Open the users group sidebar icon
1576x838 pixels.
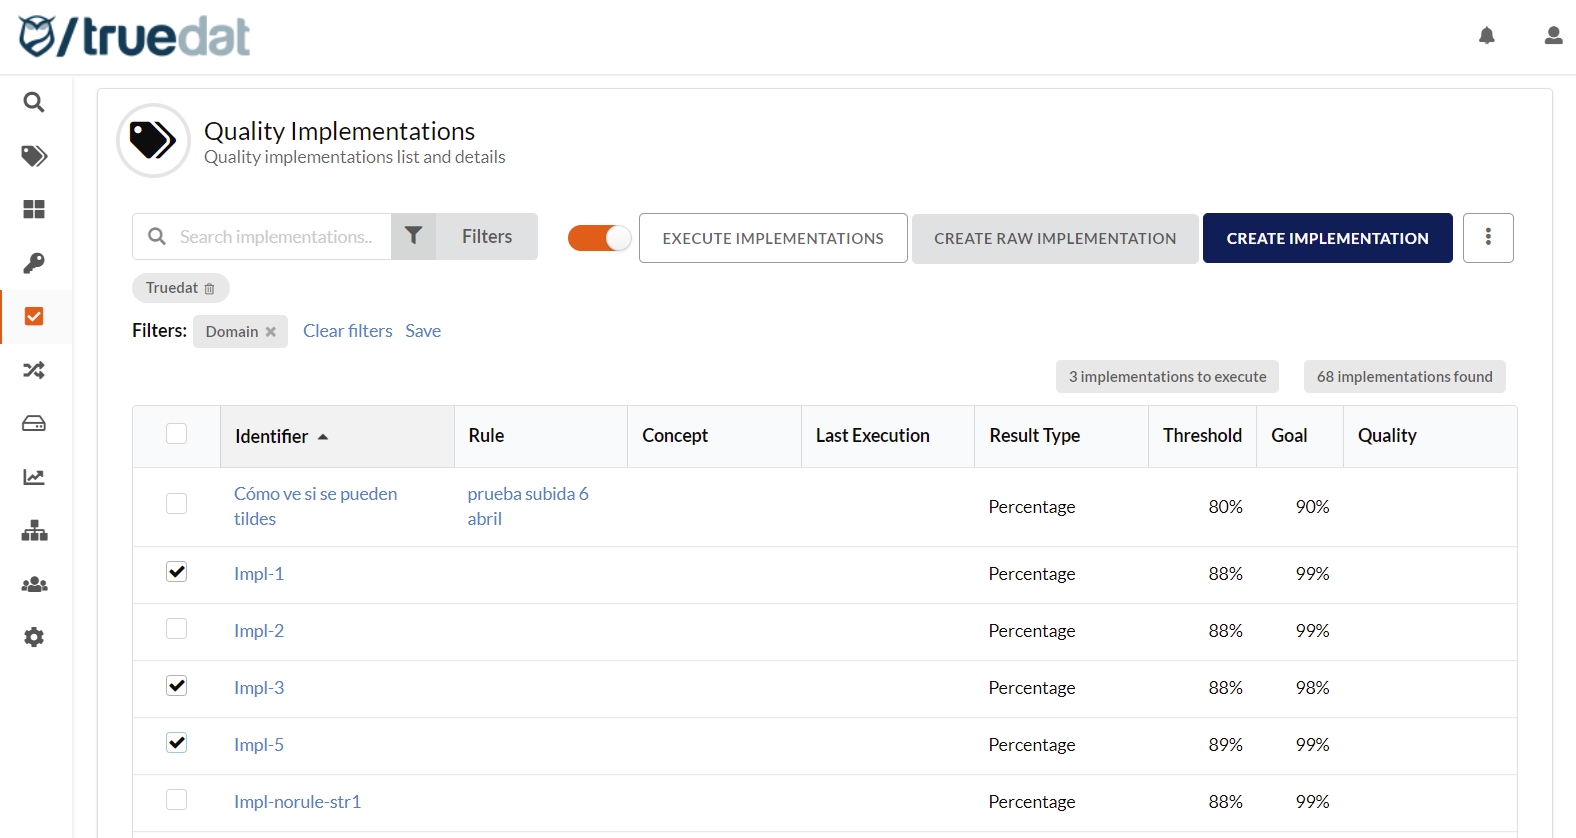(34, 584)
